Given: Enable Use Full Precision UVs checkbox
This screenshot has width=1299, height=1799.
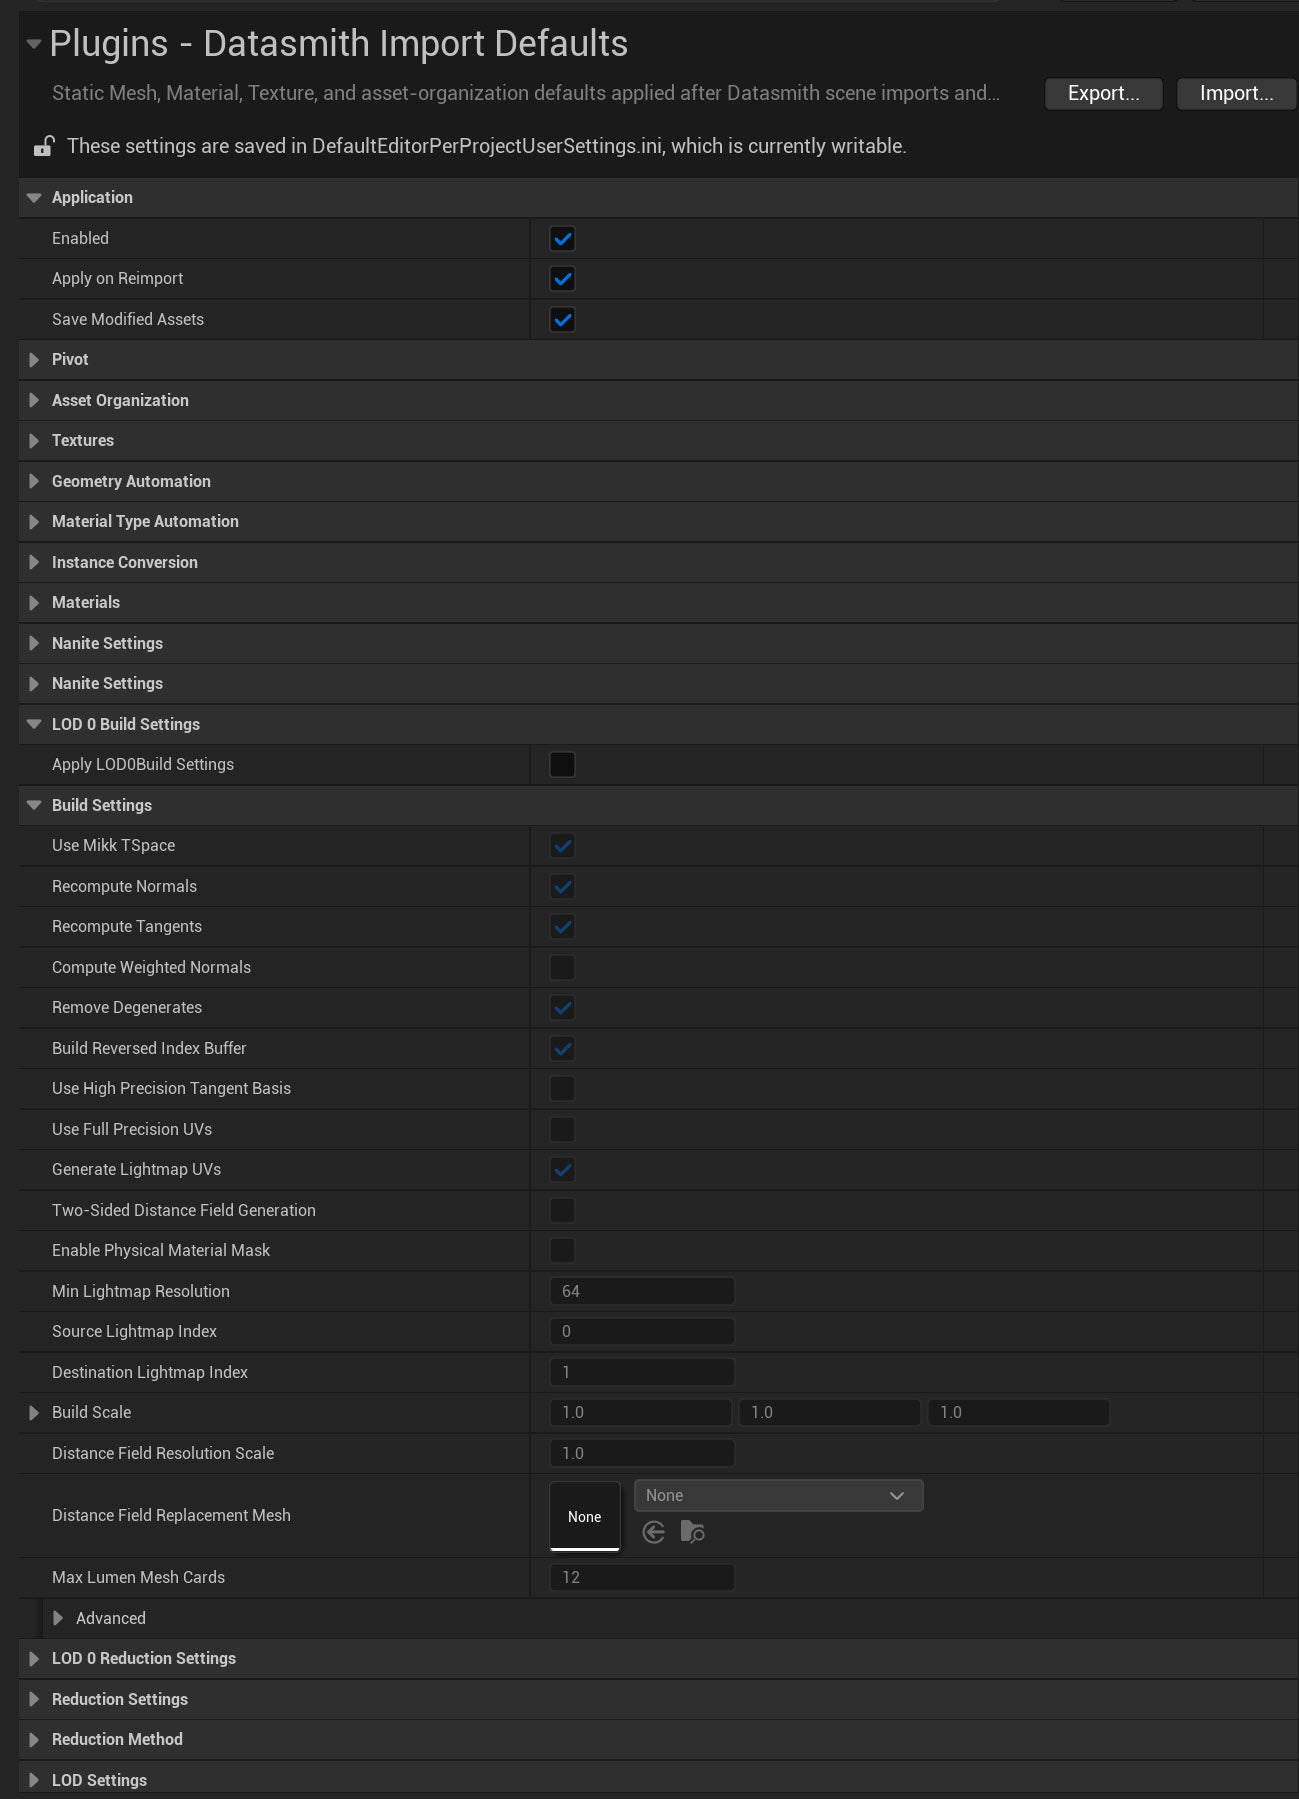Looking at the screenshot, I should [562, 1130].
